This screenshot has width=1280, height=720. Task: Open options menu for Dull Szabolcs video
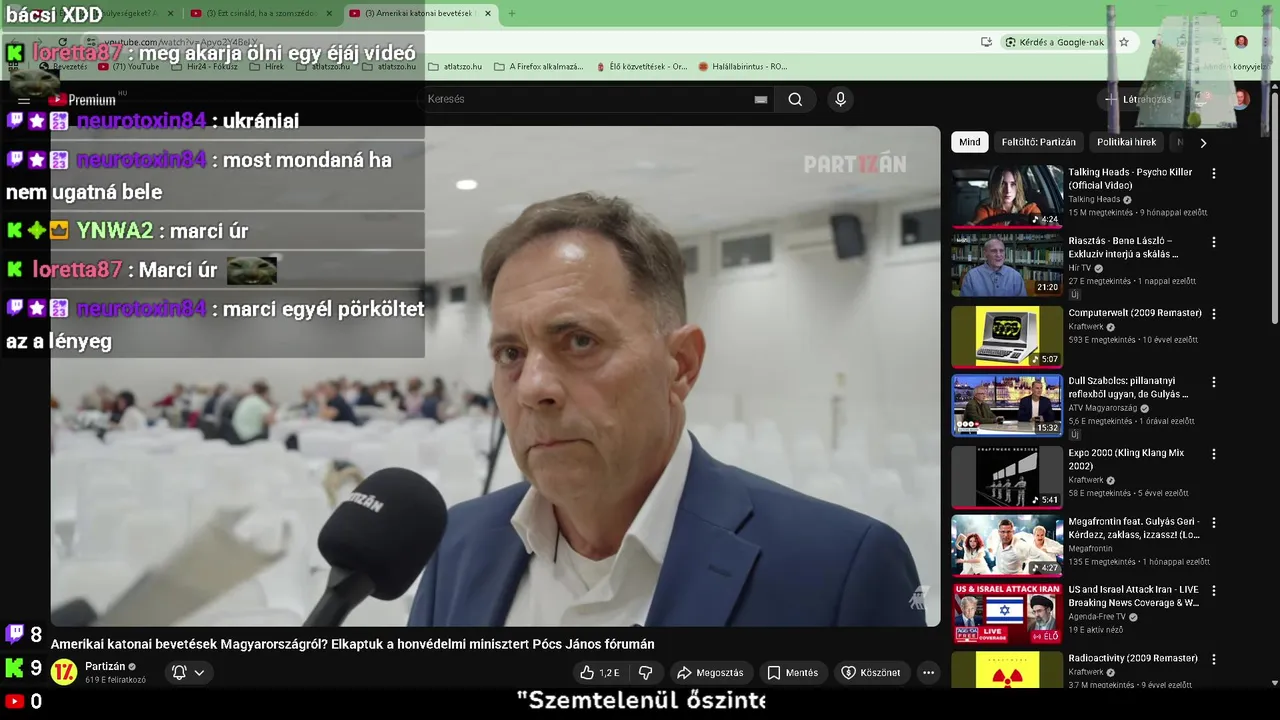point(1214,382)
